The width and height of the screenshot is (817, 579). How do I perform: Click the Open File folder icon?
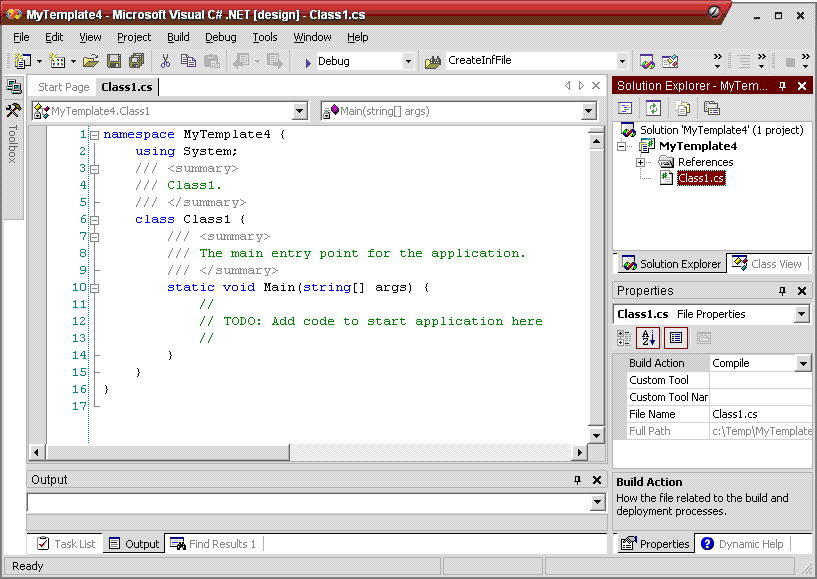(91, 61)
